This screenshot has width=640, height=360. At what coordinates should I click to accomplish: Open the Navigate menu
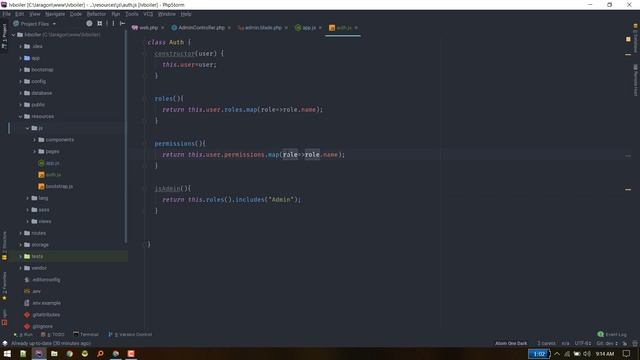[x=55, y=14]
